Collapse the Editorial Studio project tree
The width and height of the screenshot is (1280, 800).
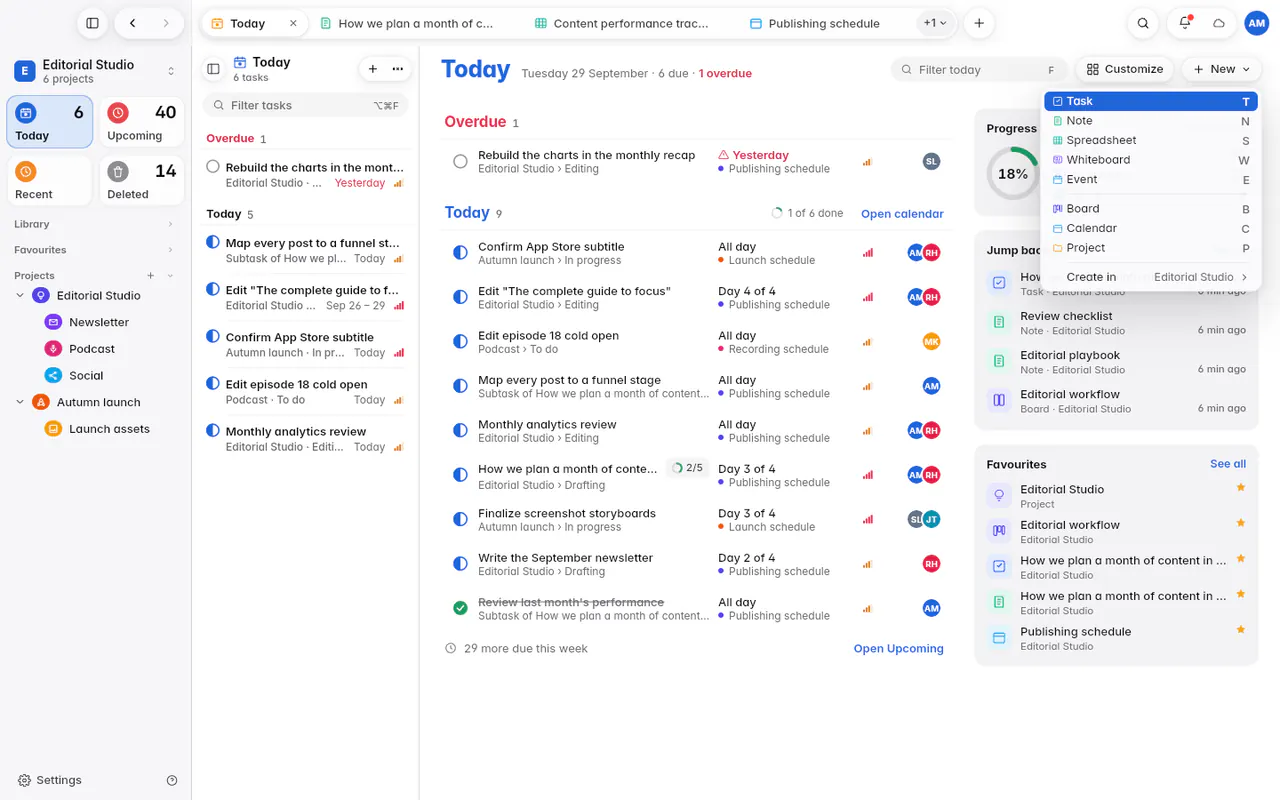click(20, 296)
